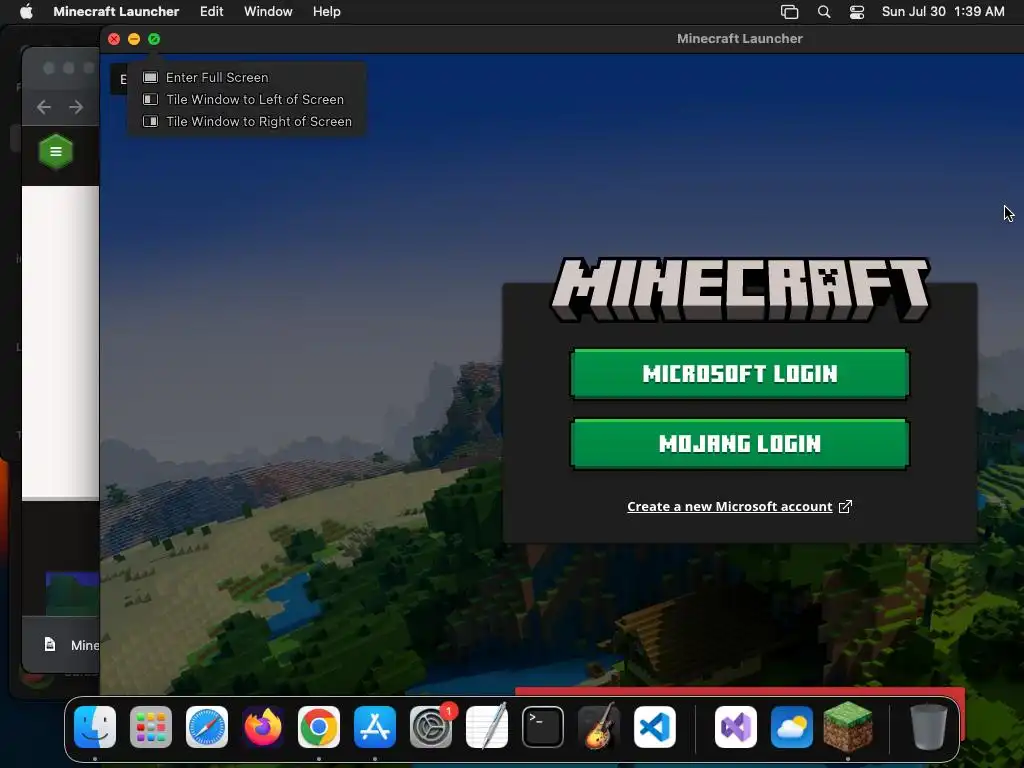
Task: Launch GarageBand from the dock
Action: (599, 727)
